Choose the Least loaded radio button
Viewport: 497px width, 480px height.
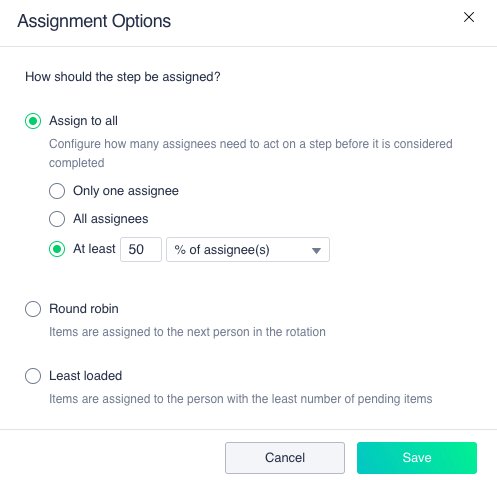[33, 376]
